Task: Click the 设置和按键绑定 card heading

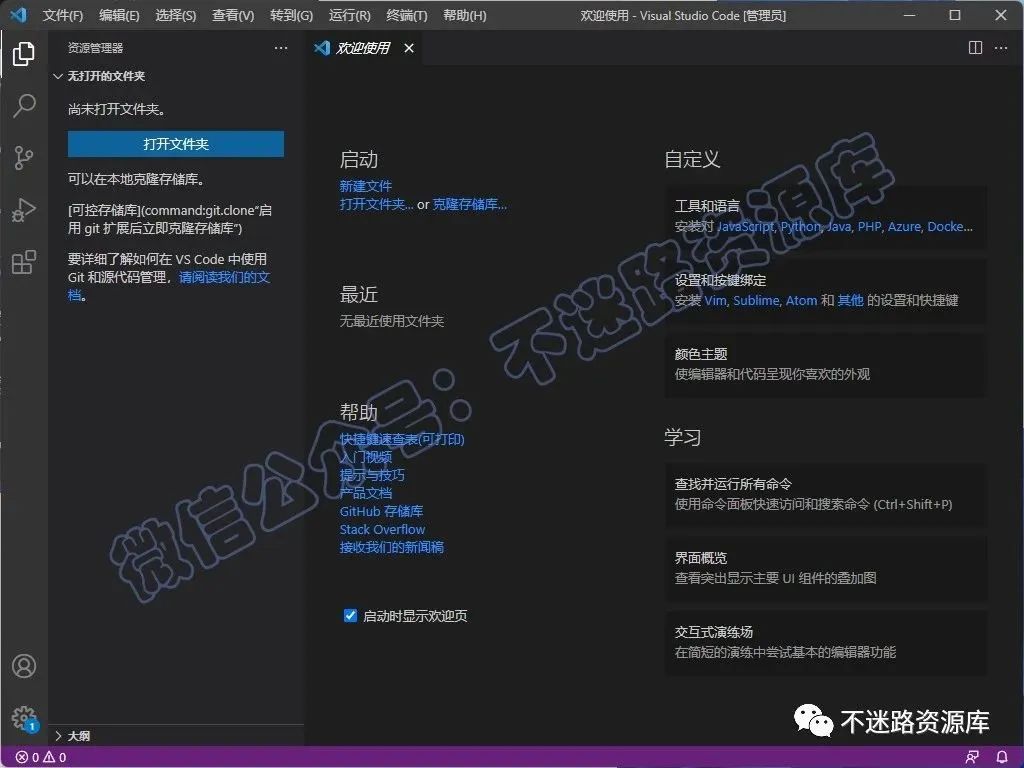Action: coord(720,280)
